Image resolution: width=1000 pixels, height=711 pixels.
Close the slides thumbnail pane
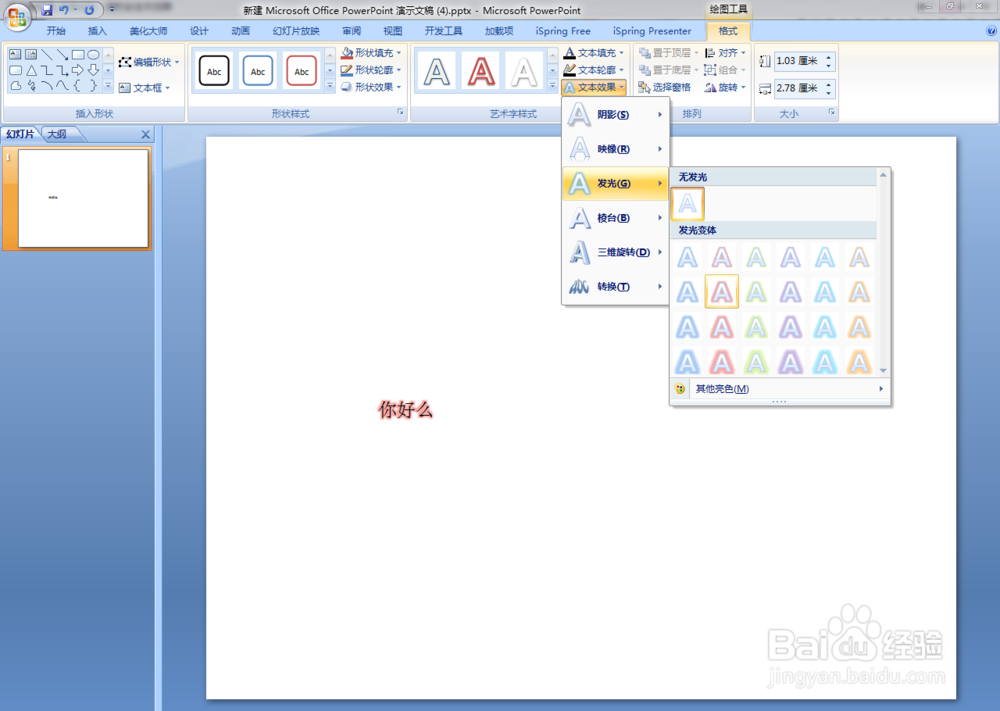145,135
